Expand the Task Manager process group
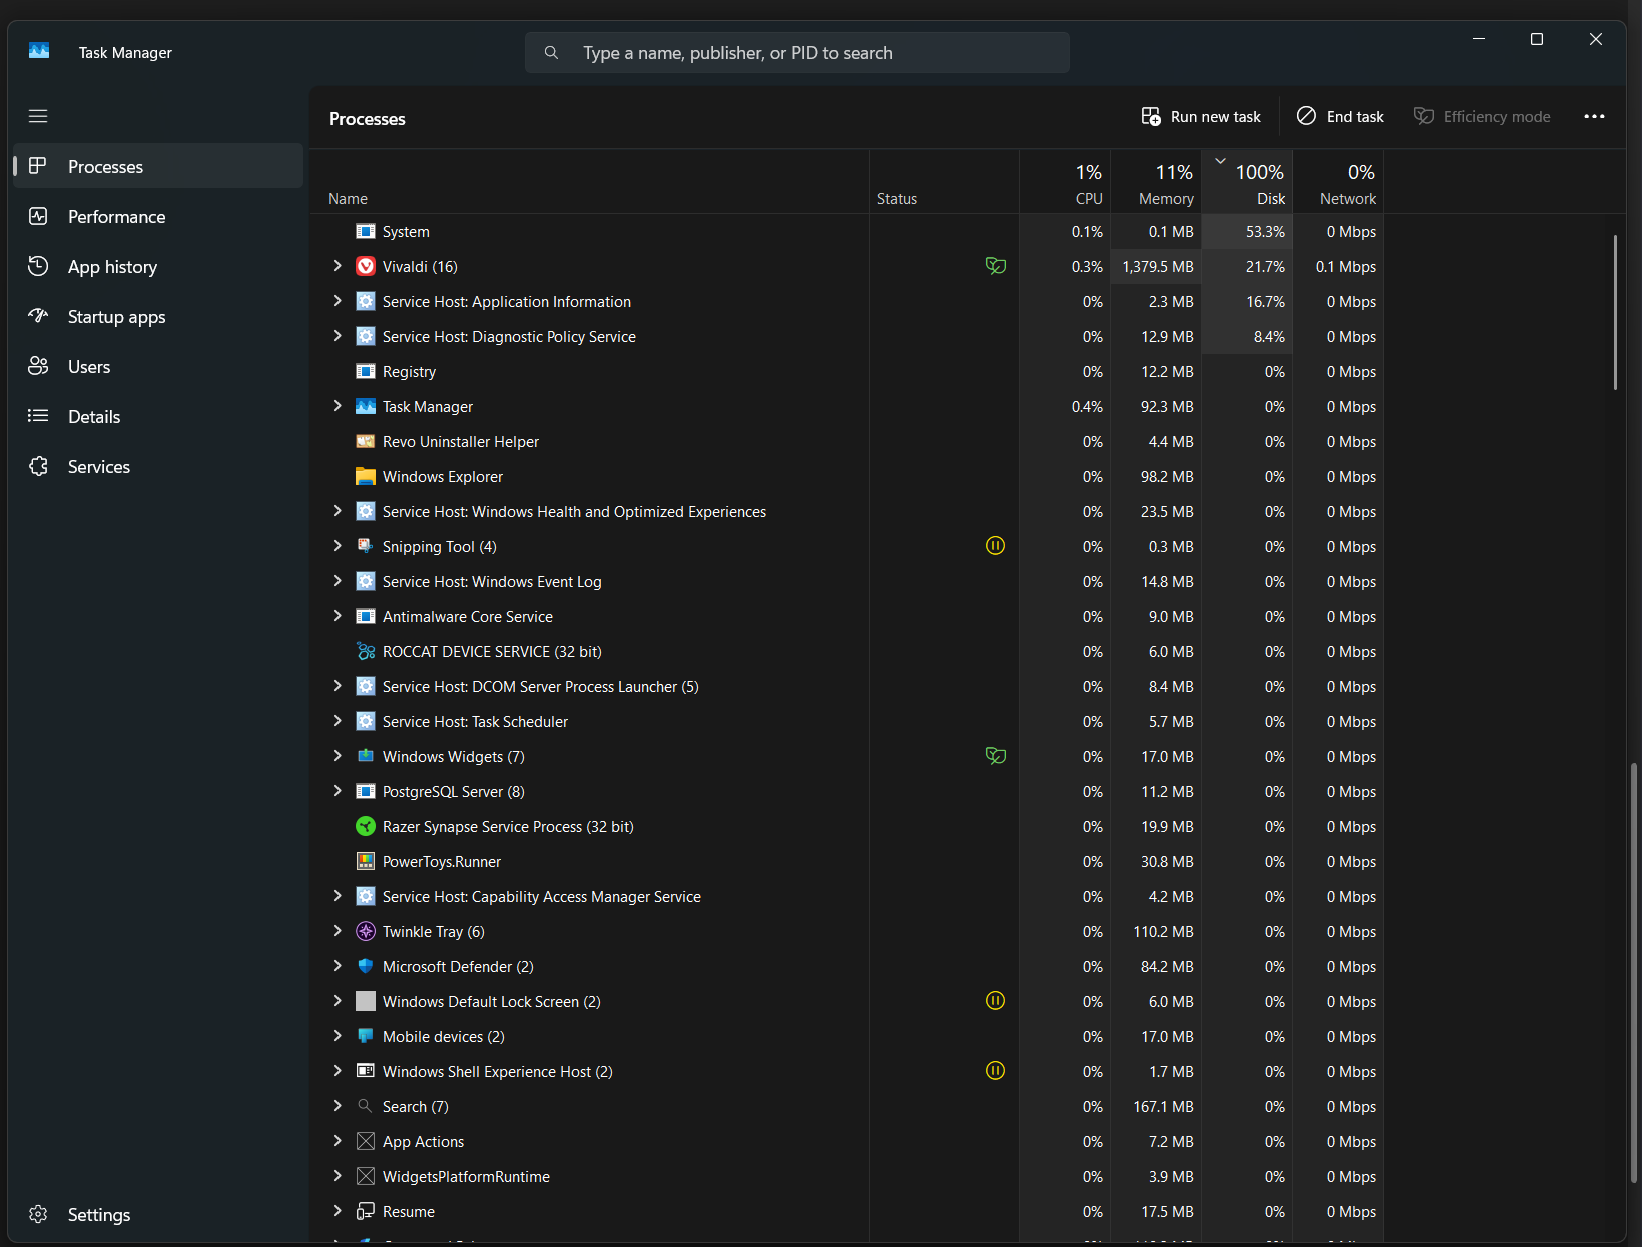1642x1247 pixels. tap(337, 406)
